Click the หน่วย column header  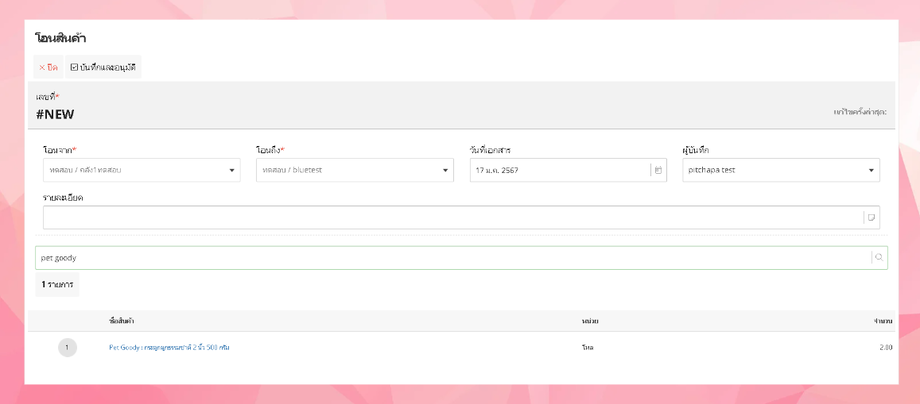point(590,321)
